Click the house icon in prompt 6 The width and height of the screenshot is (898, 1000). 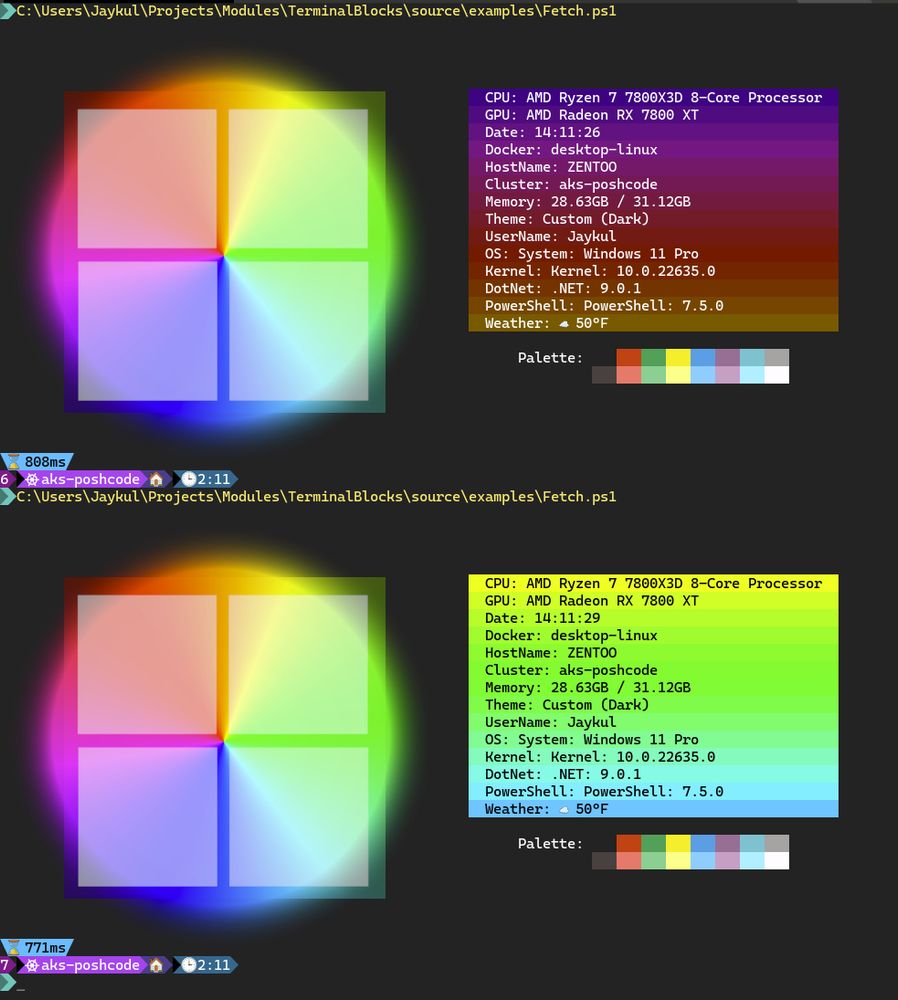point(156,479)
